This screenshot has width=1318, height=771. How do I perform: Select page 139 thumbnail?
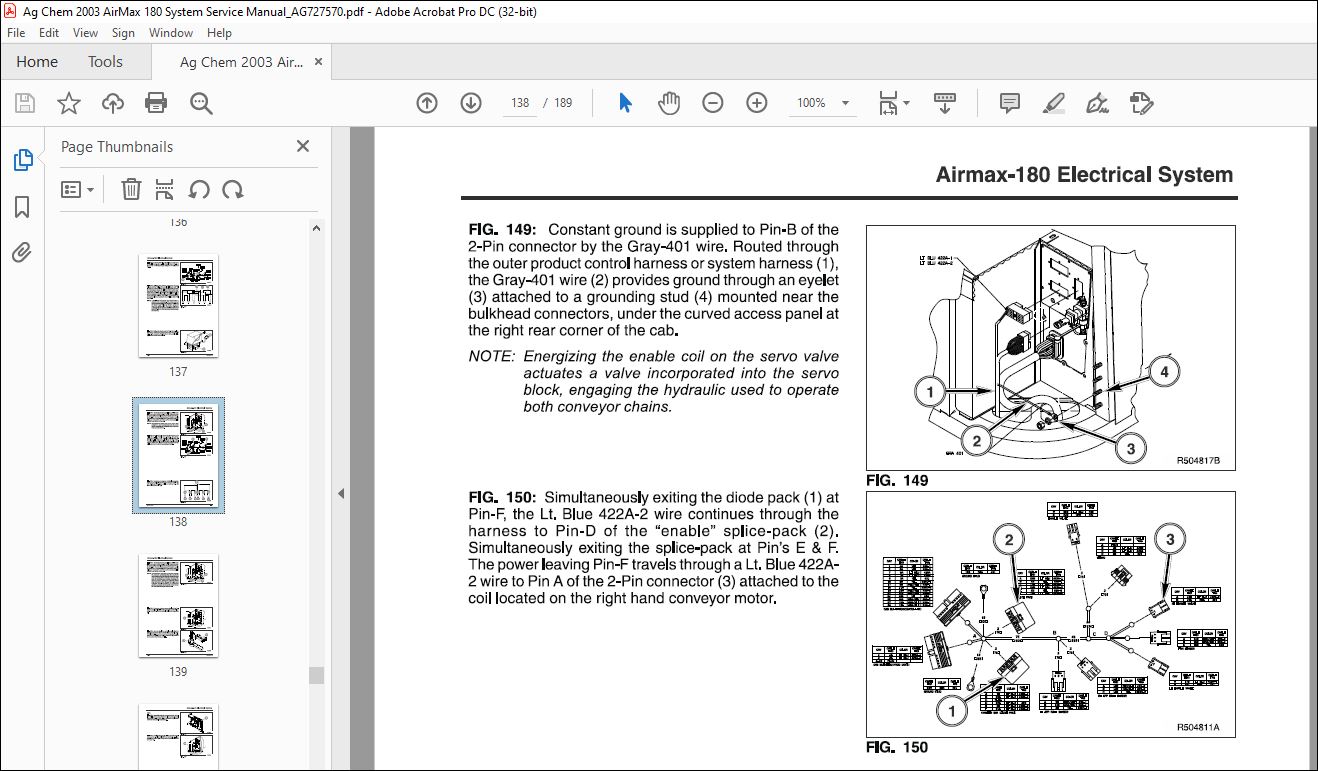coord(178,605)
